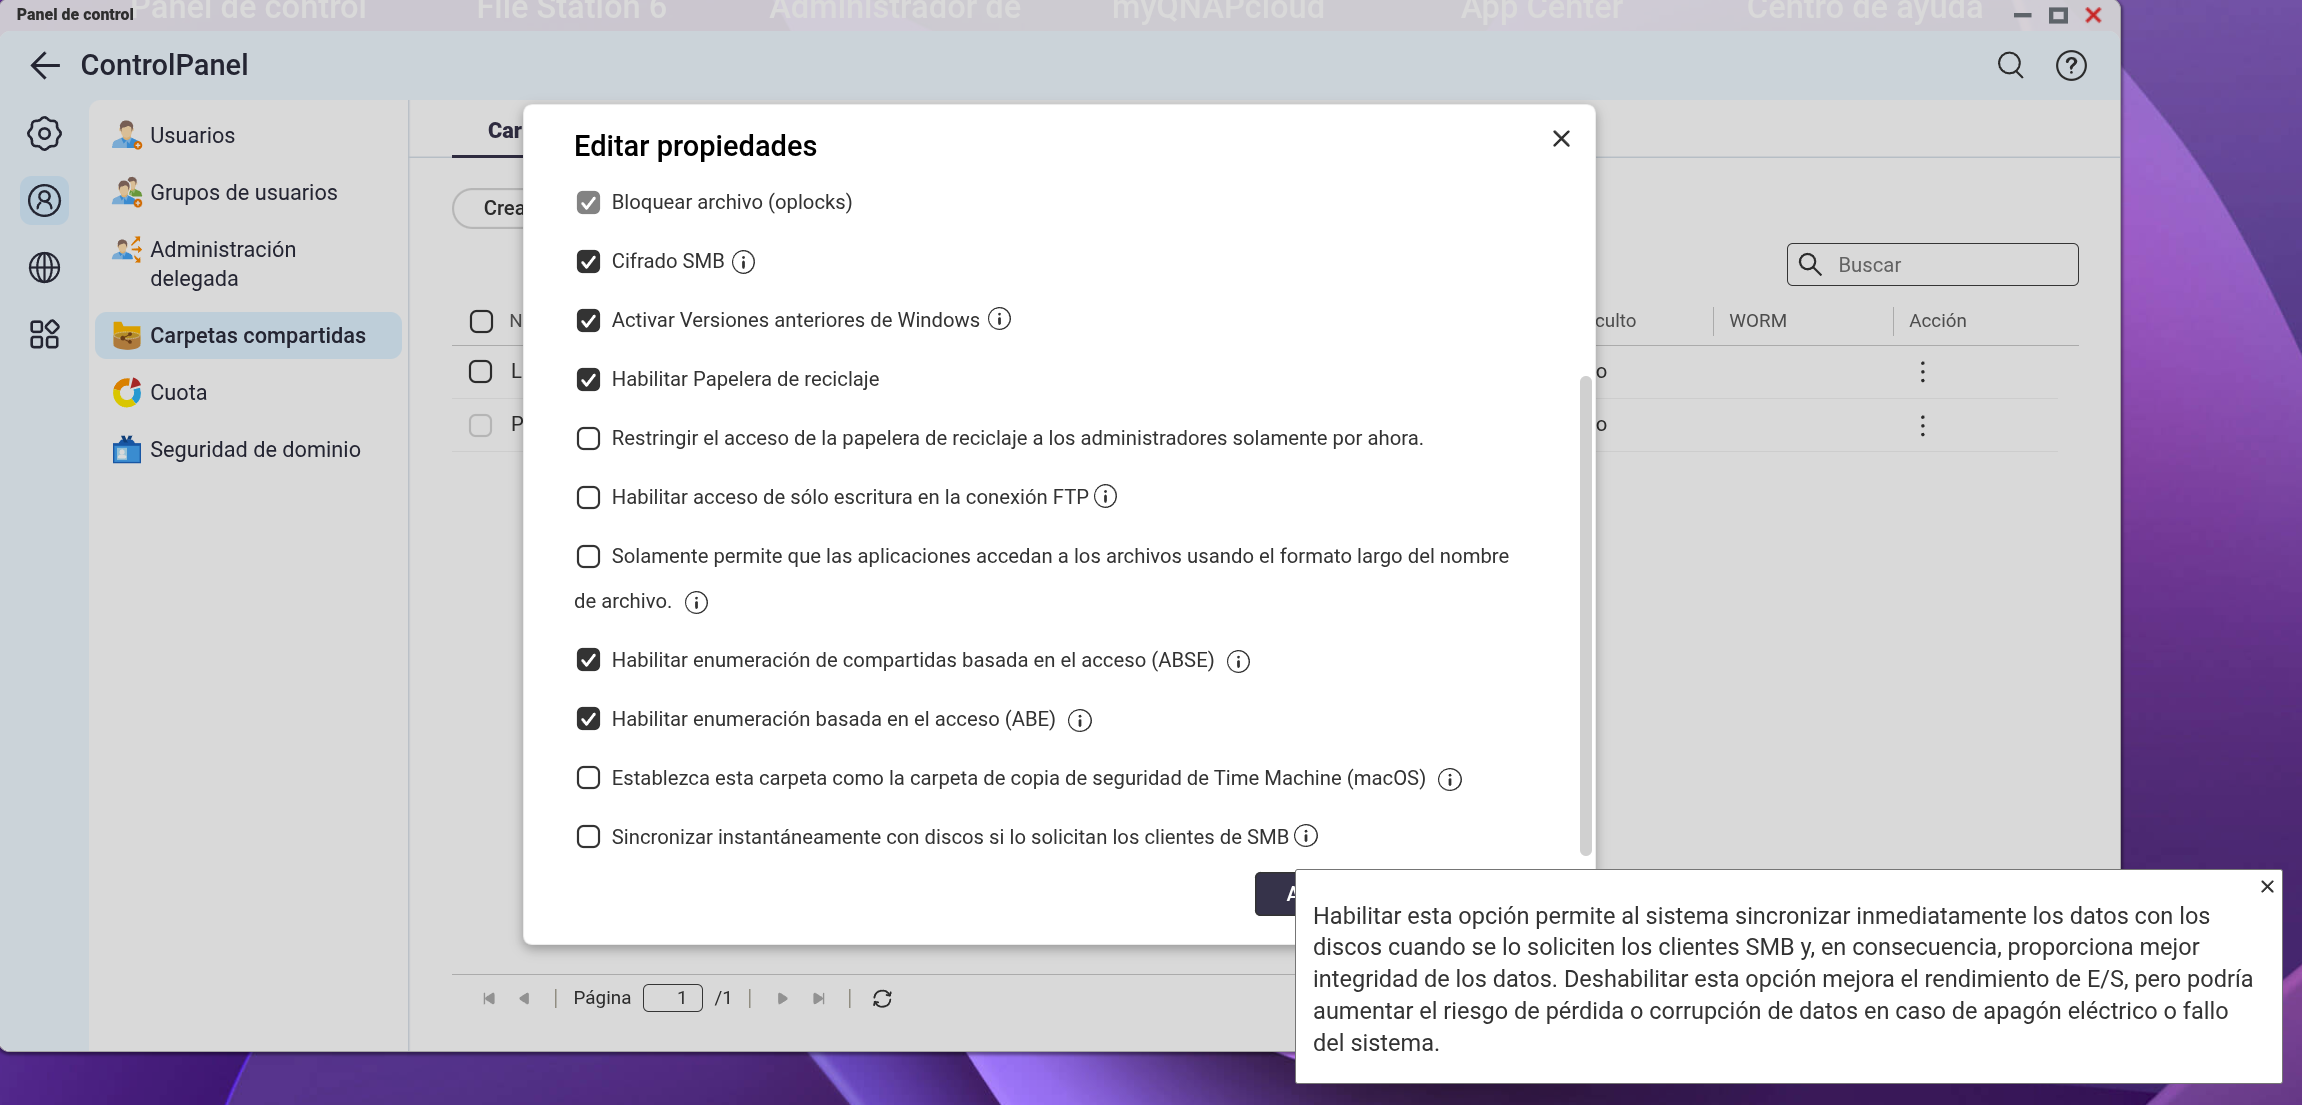The image size is (2302, 1105).
Task: Close the SMB sync tooltip popup
Action: pos(2267,887)
